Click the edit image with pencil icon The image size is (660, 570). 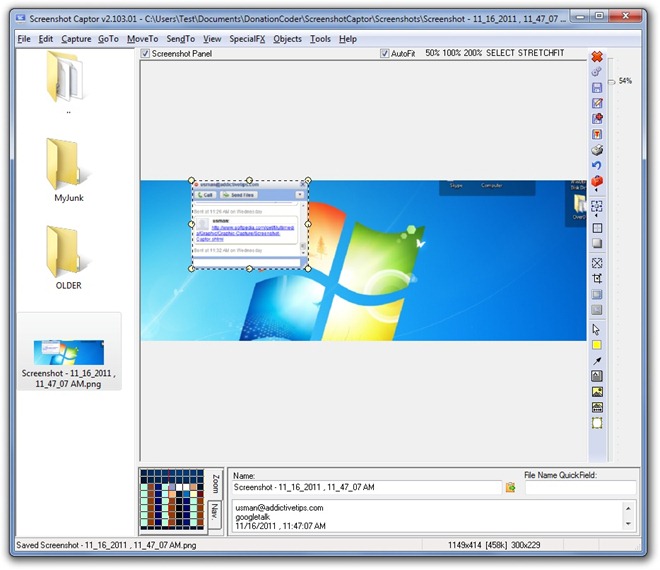point(597,103)
